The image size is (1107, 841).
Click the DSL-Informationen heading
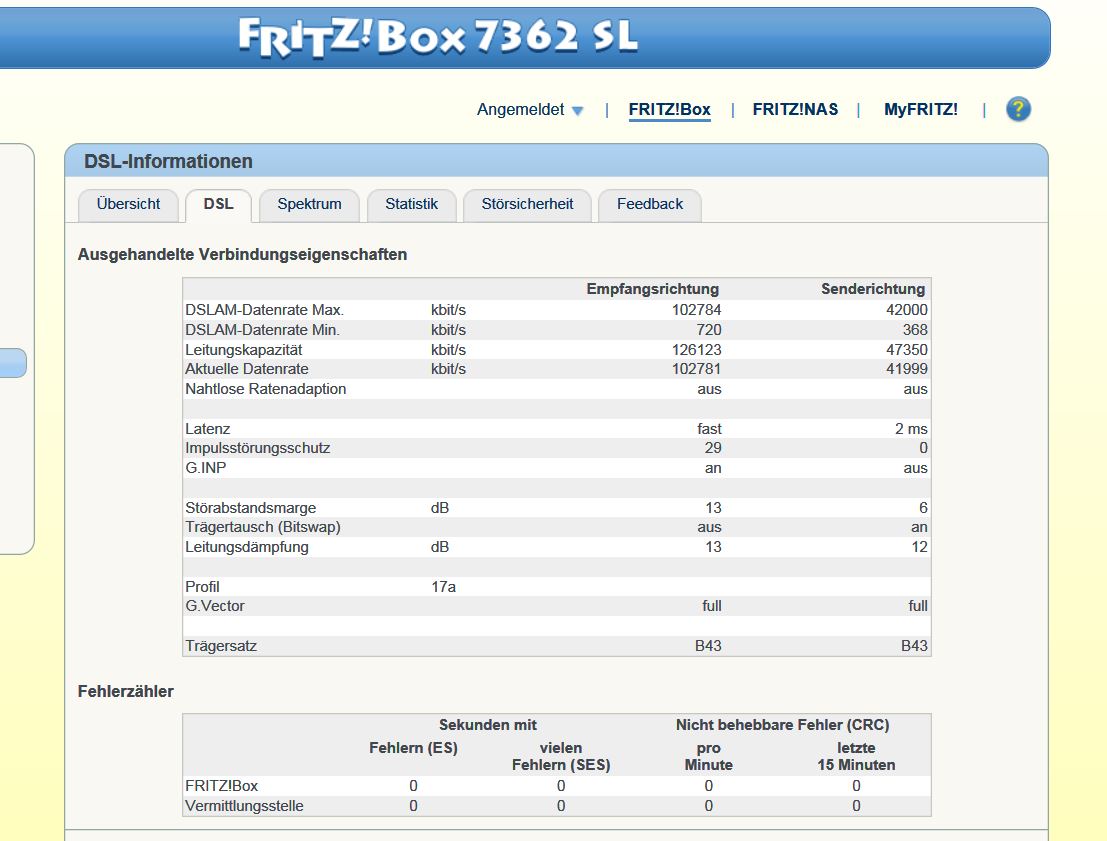pos(168,162)
